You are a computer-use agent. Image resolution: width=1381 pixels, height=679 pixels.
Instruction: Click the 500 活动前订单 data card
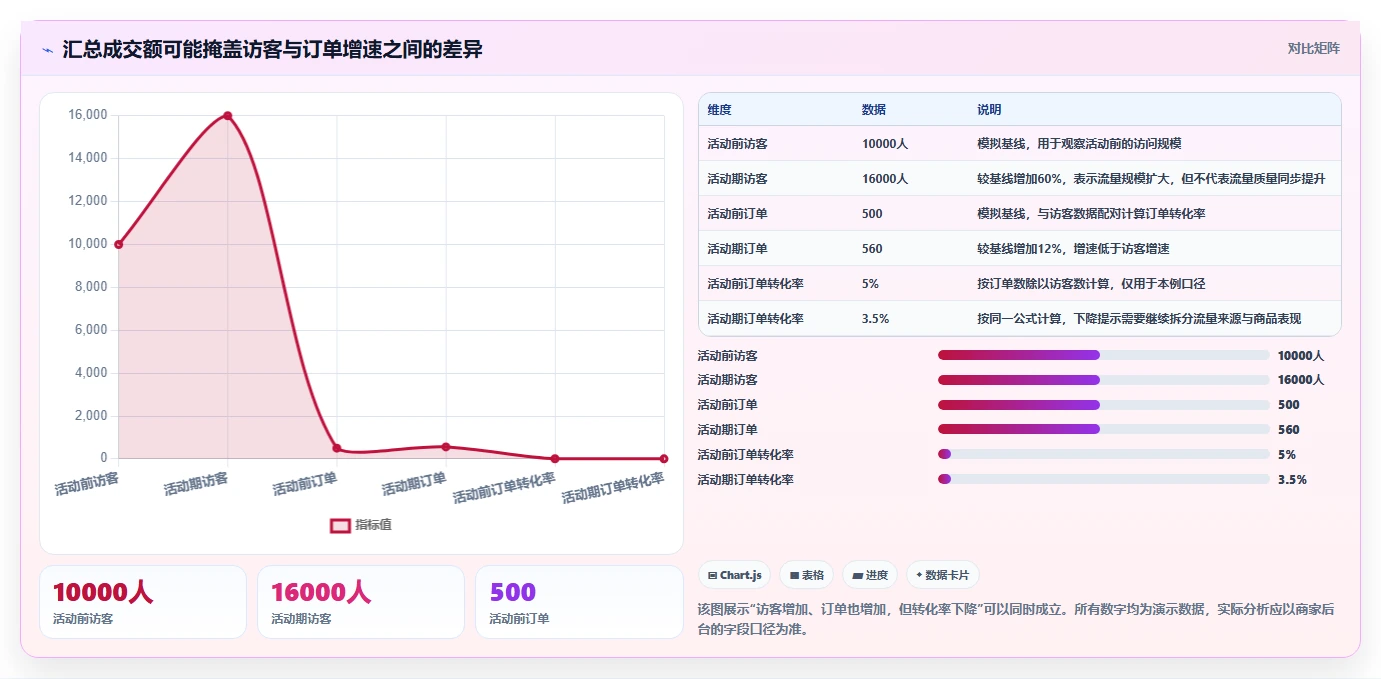pyautogui.click(x=579, y=602)
